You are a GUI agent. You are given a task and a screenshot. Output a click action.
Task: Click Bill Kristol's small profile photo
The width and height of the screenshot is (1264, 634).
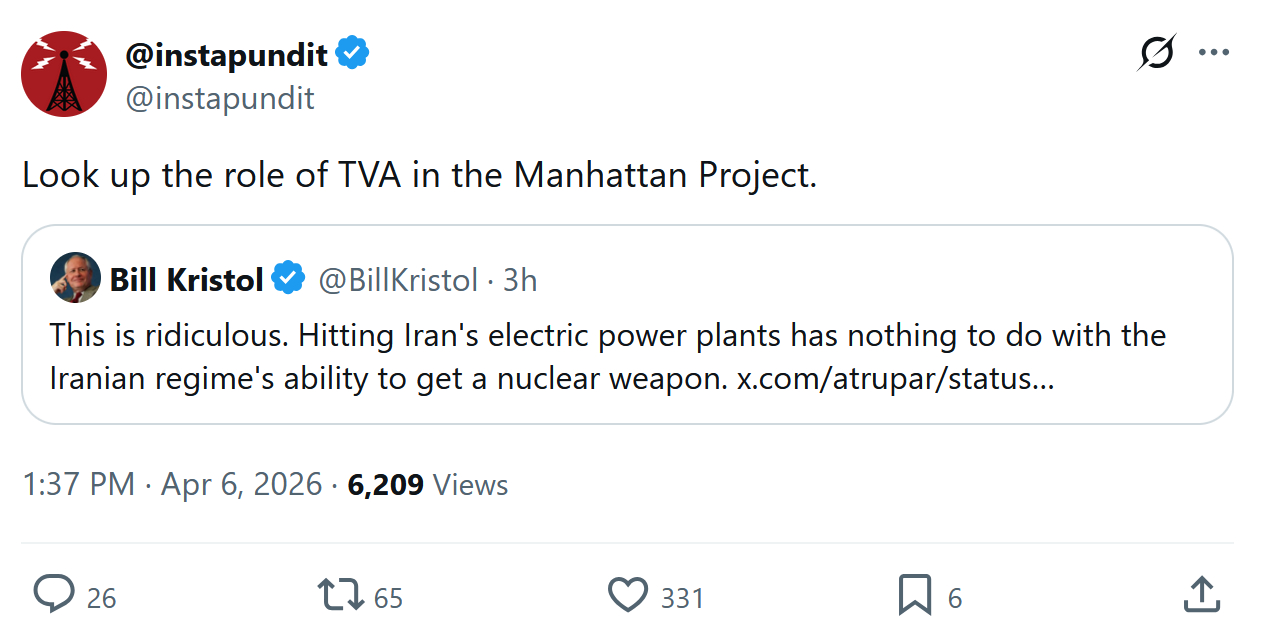tap(75, 278)
